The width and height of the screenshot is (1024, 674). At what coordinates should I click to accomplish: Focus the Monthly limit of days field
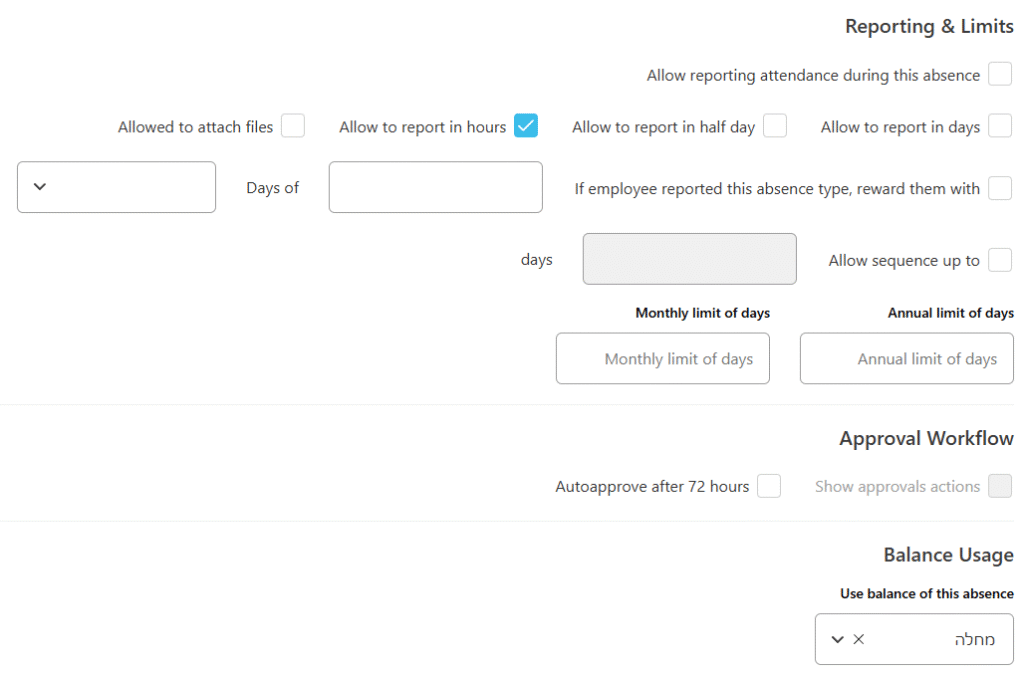tap(662, 359)
